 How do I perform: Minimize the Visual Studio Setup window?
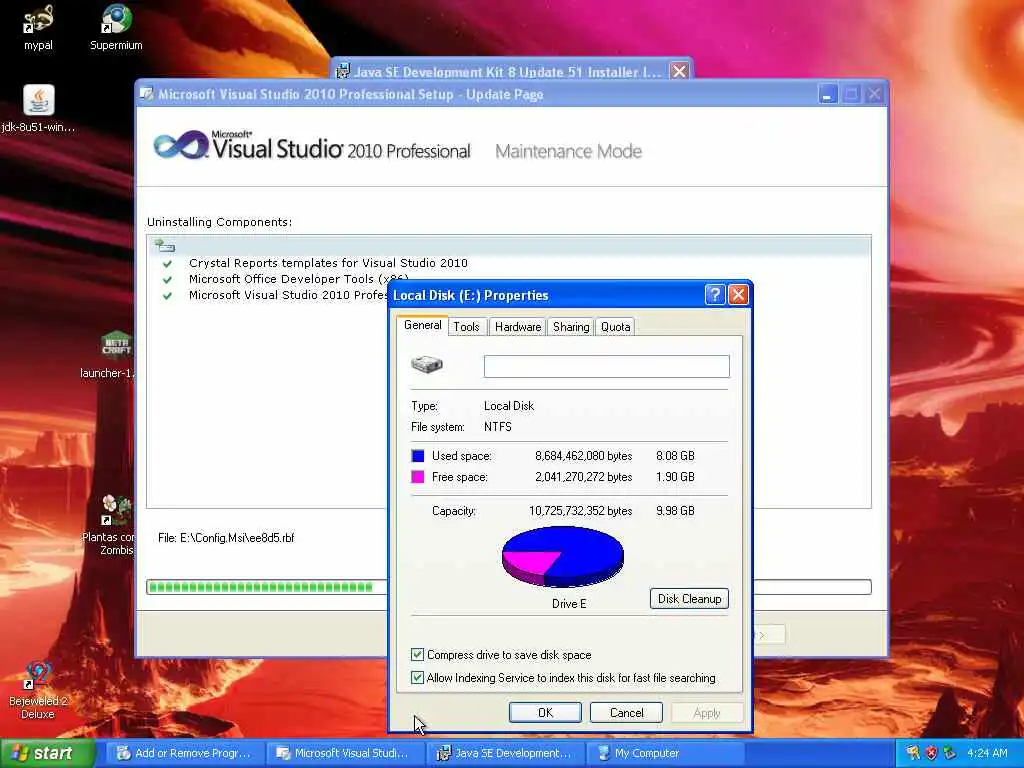[x=827, y=95]
